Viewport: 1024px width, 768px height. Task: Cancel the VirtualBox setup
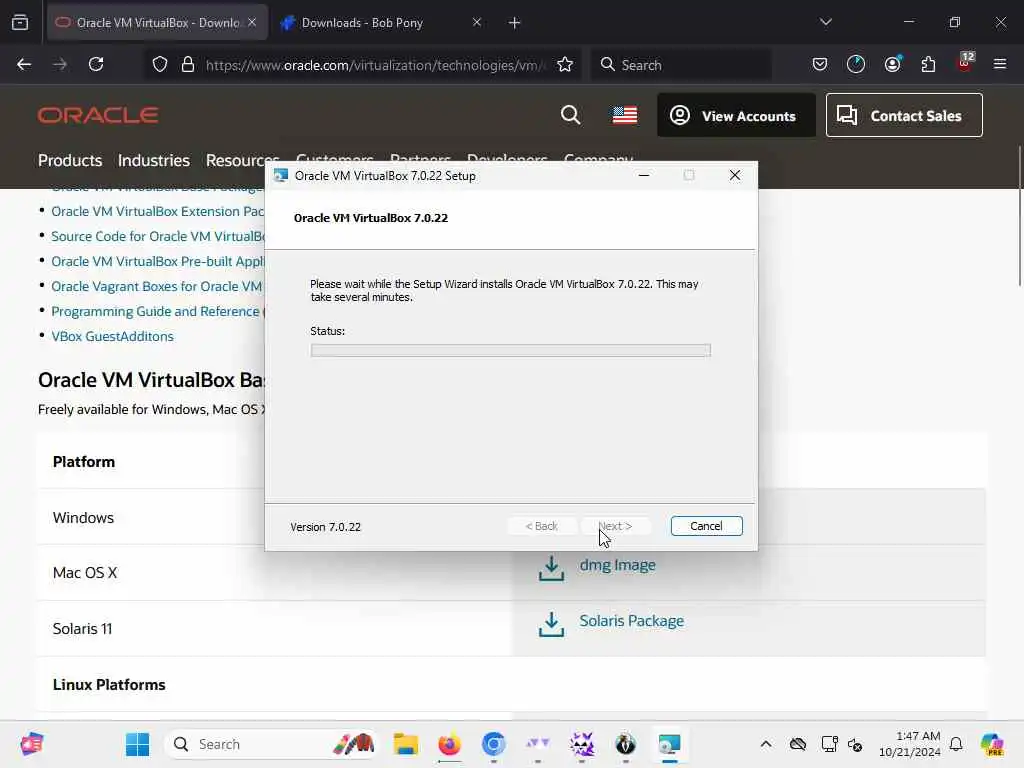pos(706,526)
